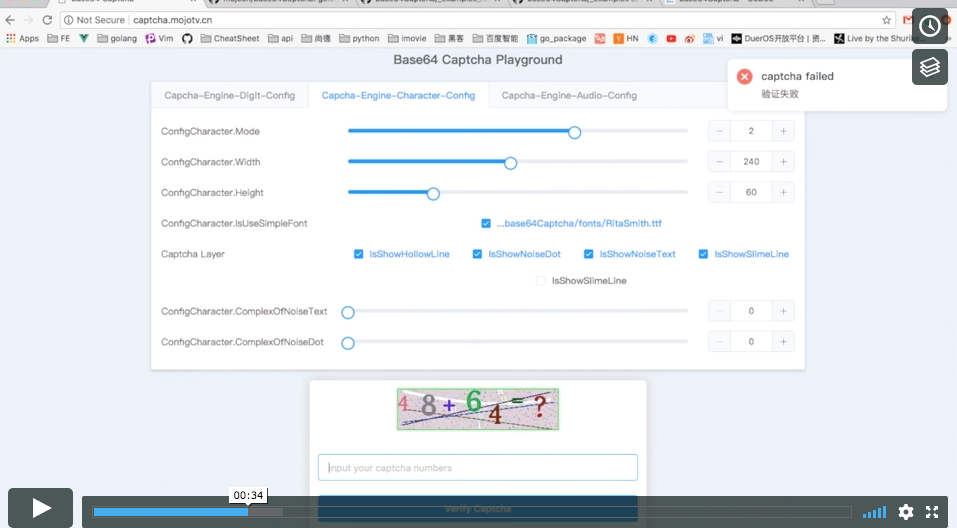957x528 pixels.
Task: Increase ConfigCharacter.Width value
Action: point(783,162)
